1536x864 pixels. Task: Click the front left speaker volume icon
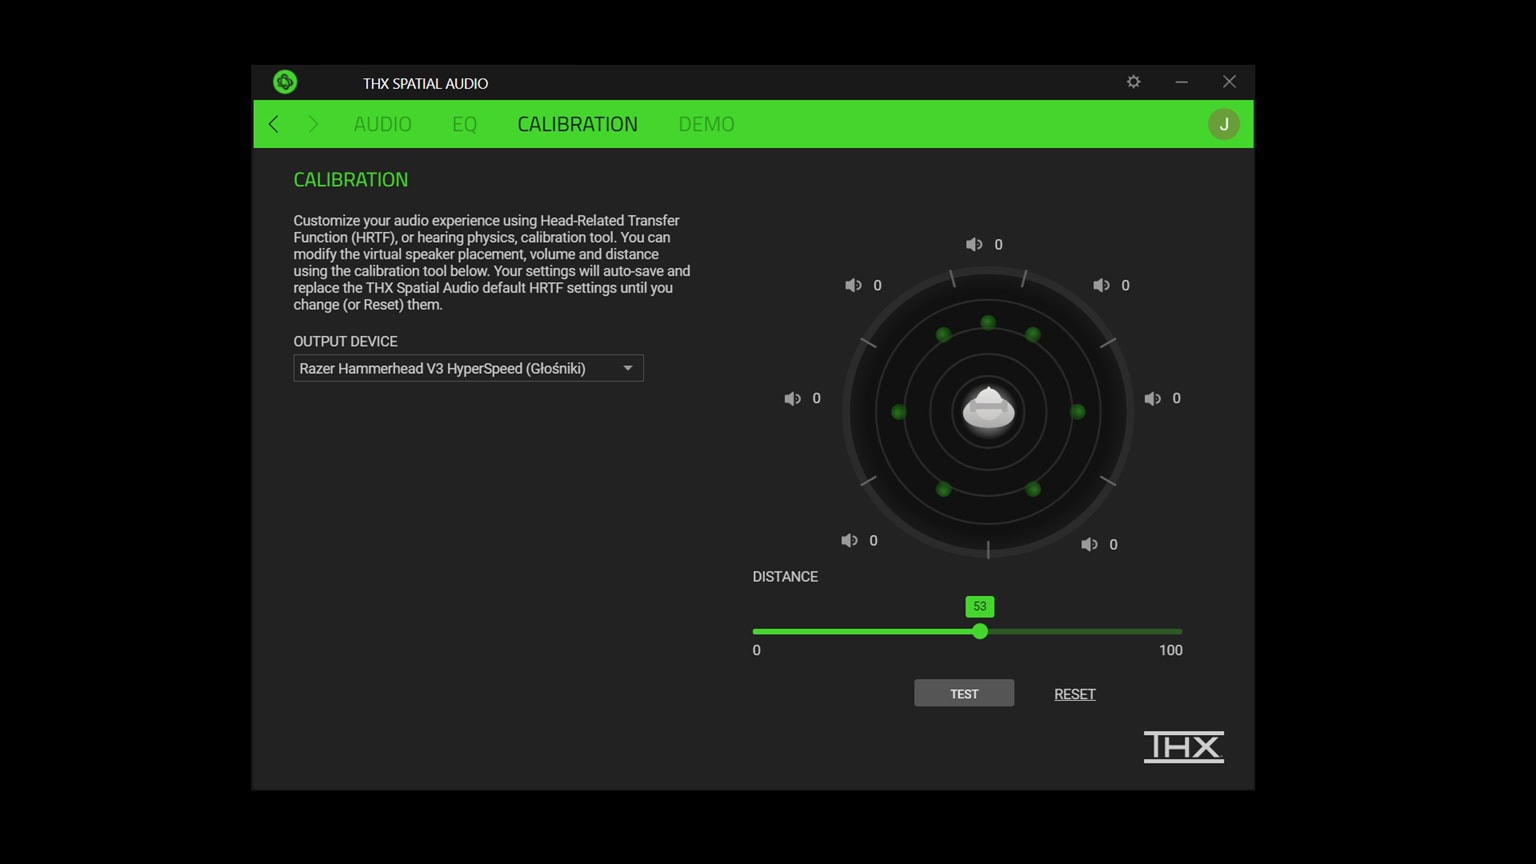click(x=853, y=285)
